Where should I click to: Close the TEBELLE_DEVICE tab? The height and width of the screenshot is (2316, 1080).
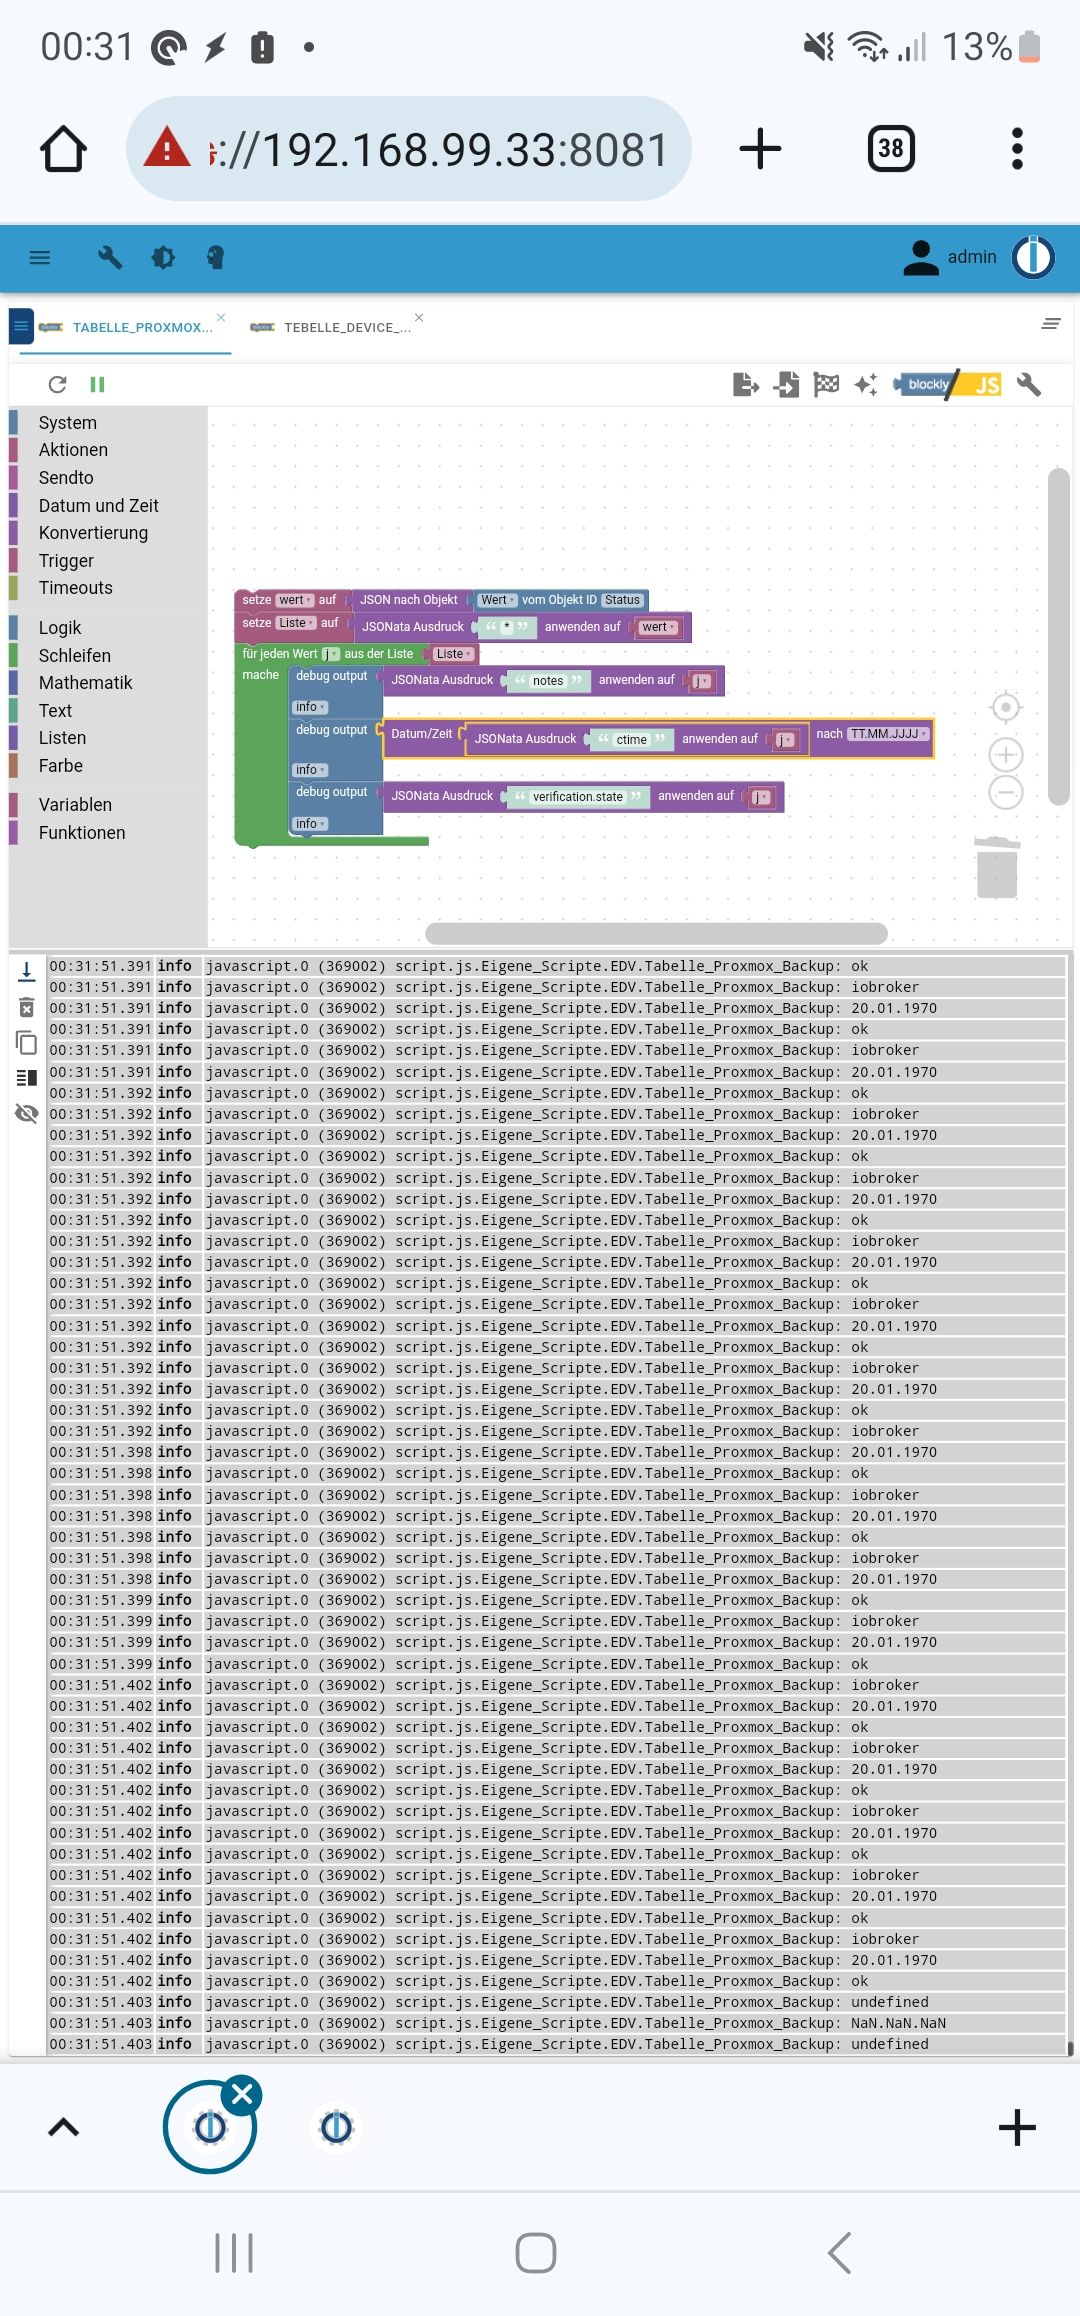click(419, 317)
